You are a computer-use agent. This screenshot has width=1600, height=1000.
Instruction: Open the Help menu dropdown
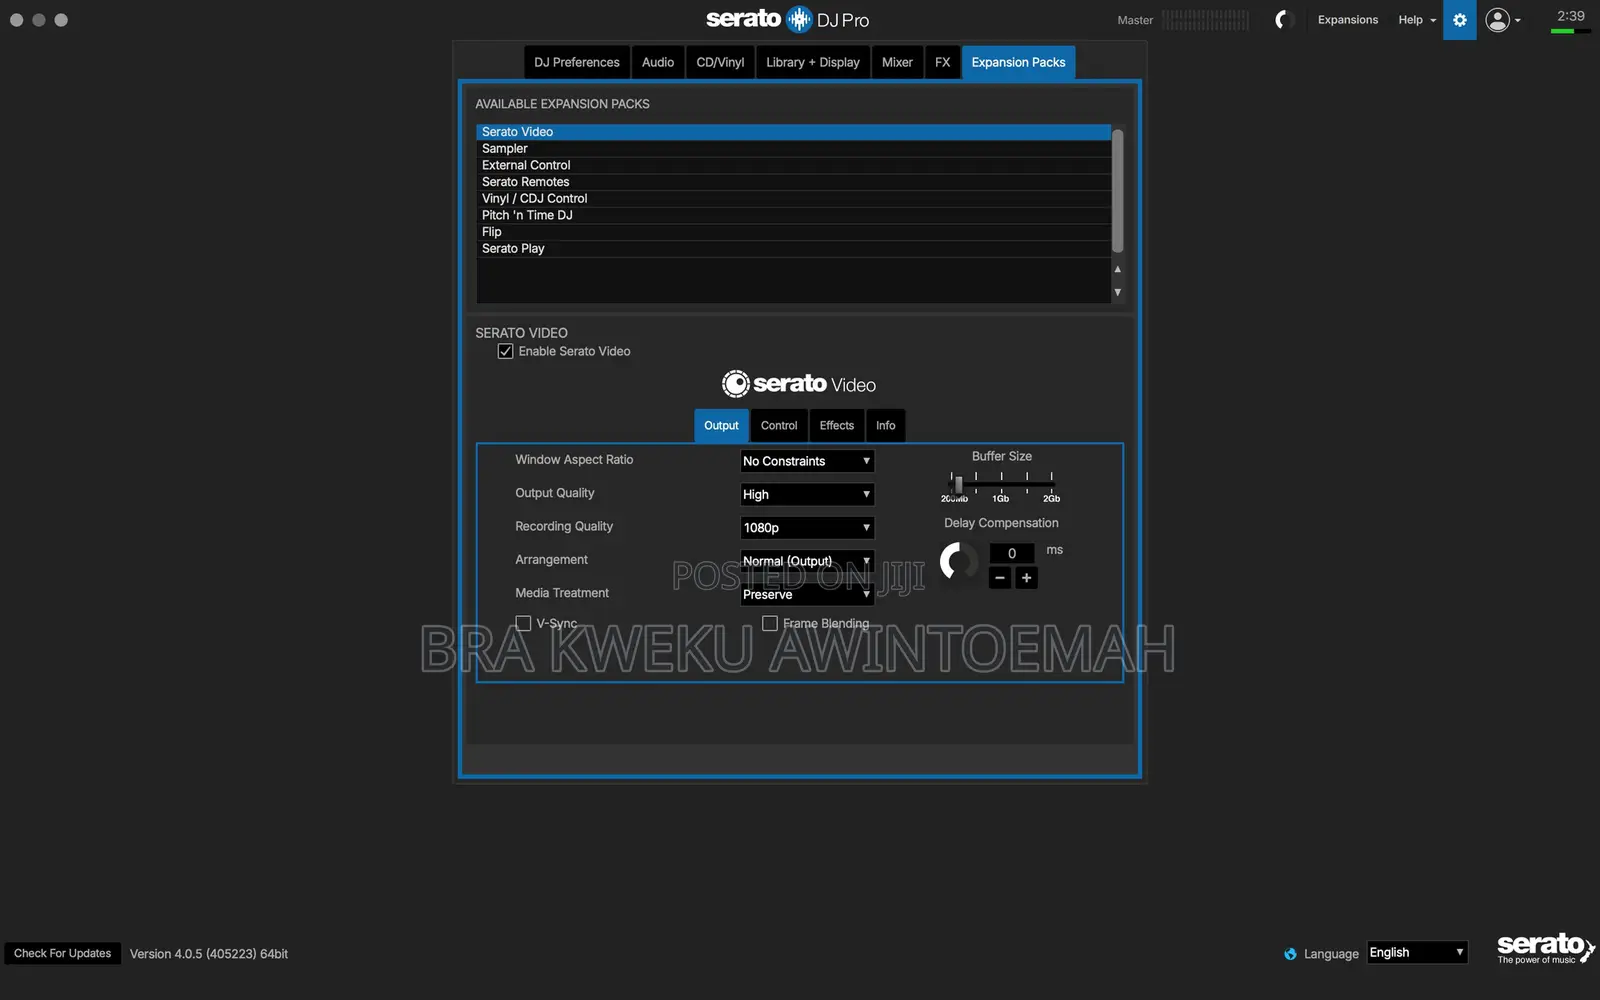(x=1417, y=20)
